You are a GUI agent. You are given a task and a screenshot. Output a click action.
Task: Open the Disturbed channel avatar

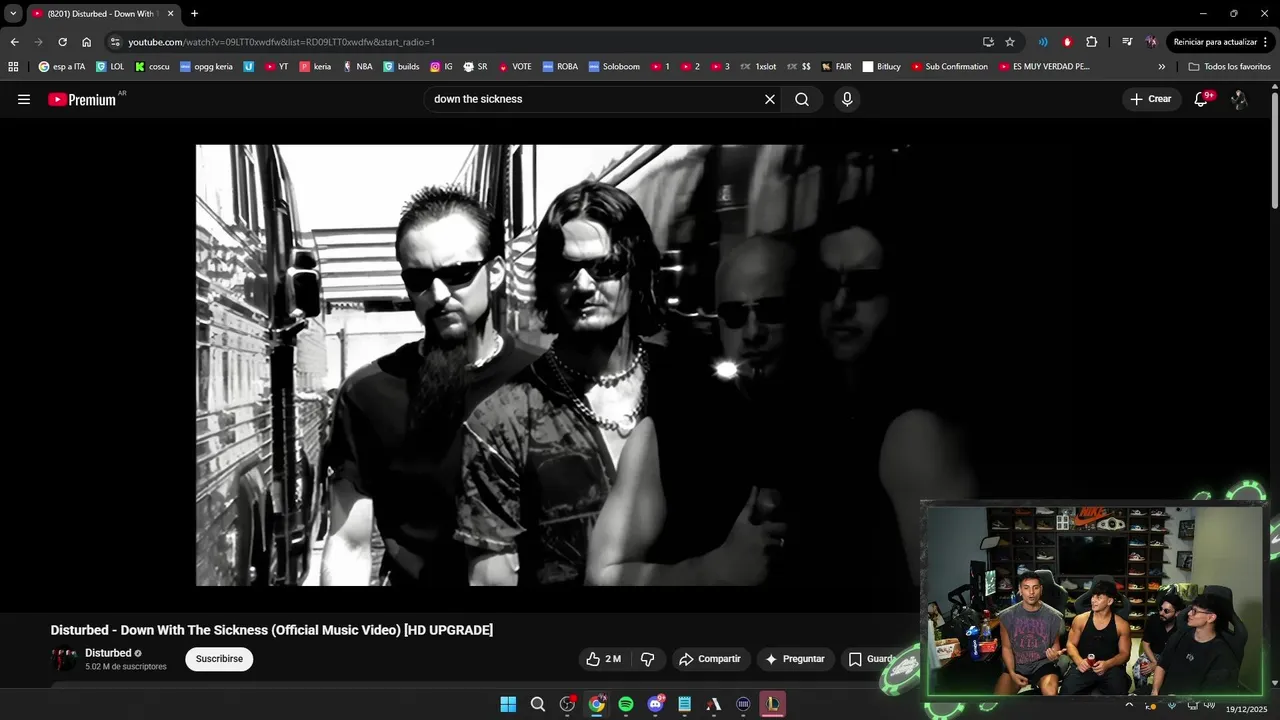coord(64,659)
